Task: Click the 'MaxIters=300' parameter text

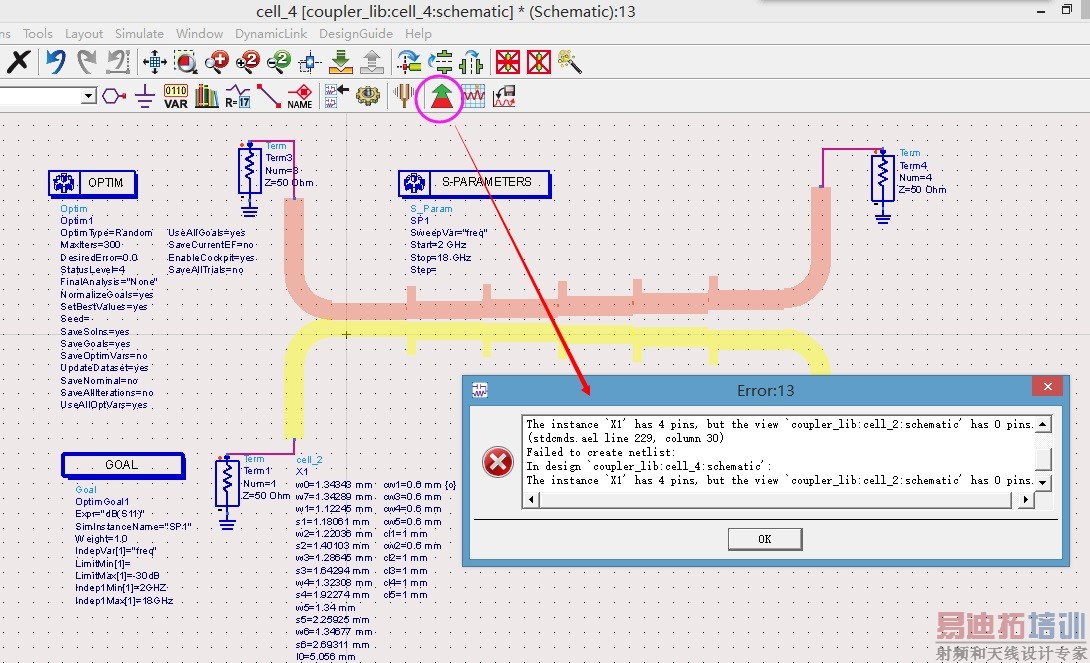Action: pyautogui.click(x=91, y=245)
